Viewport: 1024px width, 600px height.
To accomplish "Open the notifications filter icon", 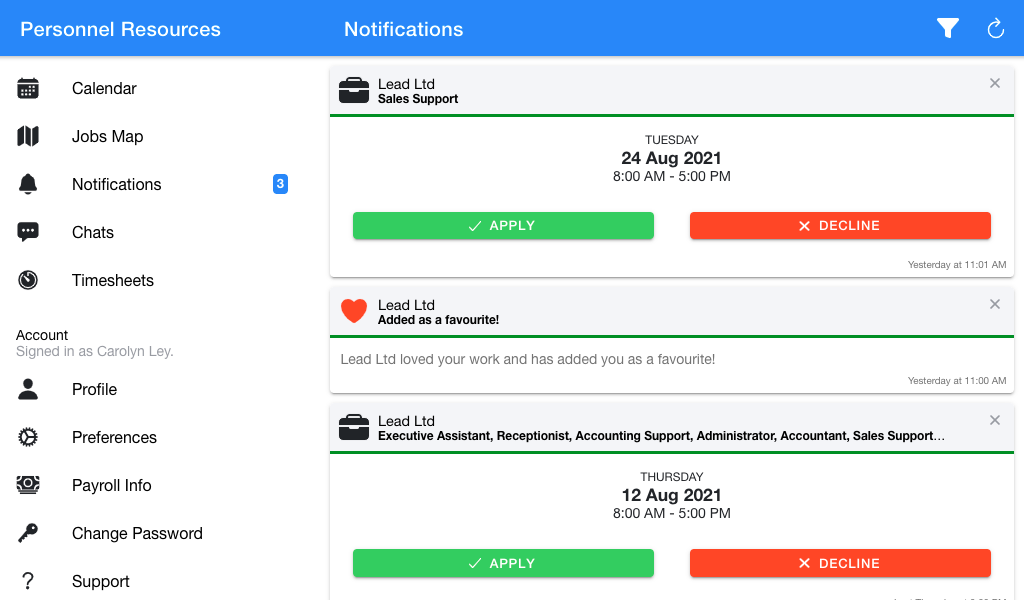I will pos(948,29).
